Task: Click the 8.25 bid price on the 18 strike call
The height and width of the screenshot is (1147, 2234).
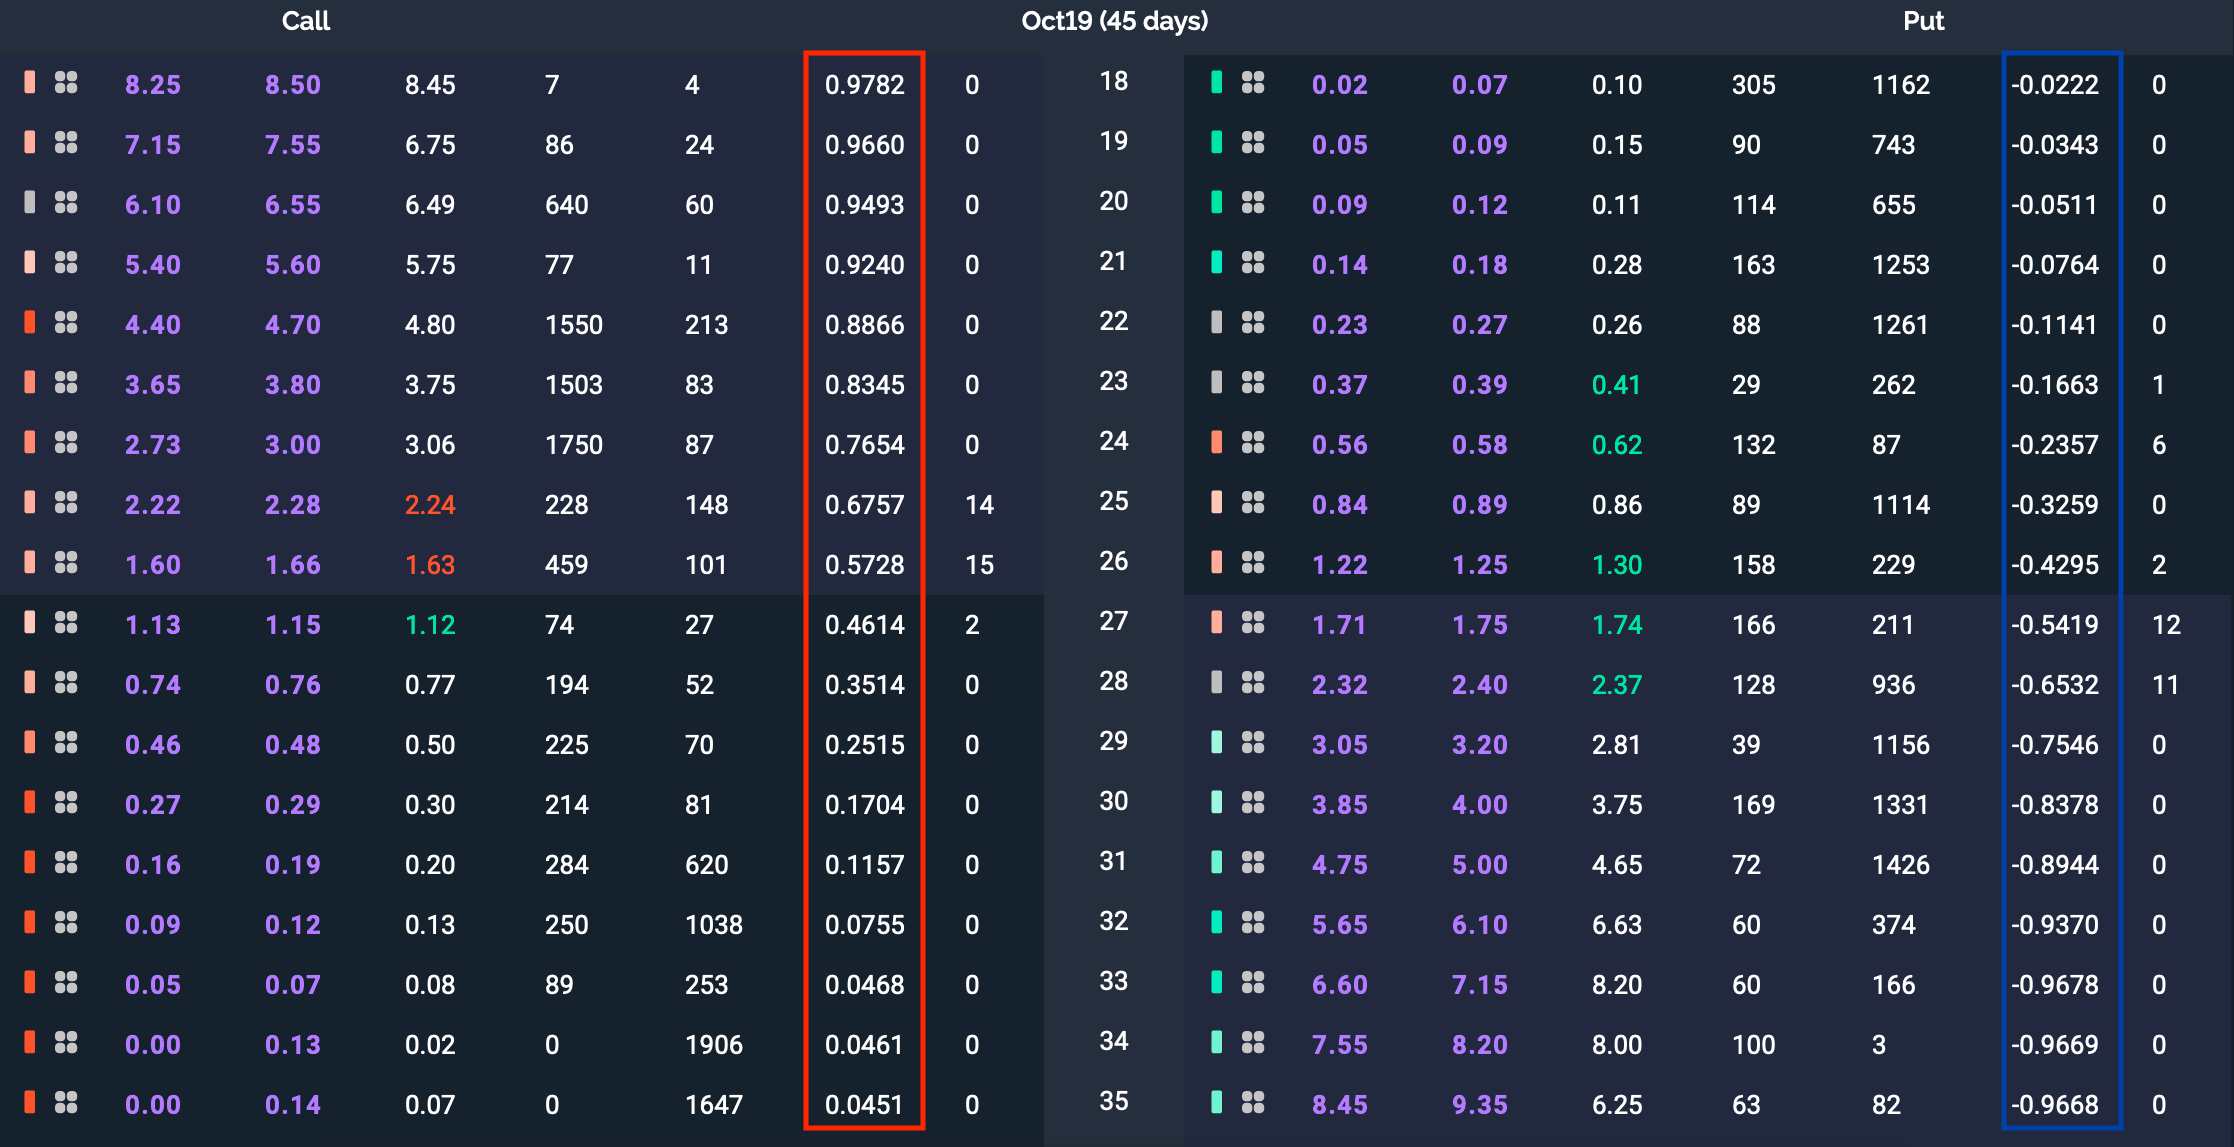Action: pyautogui.click(x=152, y=84)
